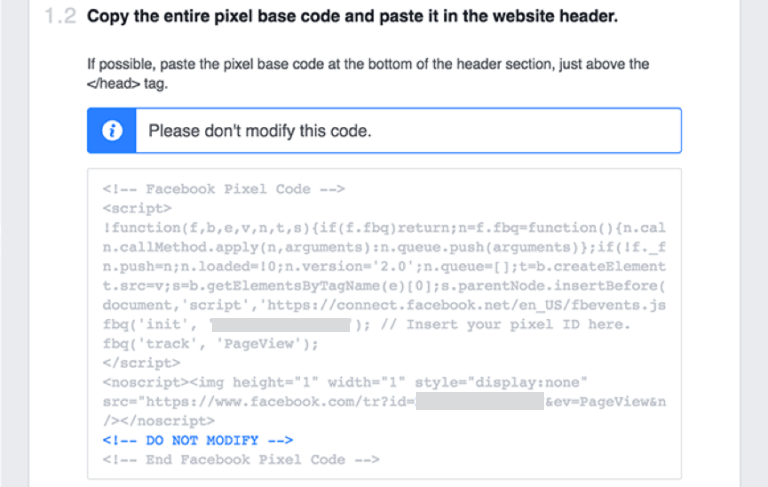Viewport: 768px width, 487px height.
Task: Click the </head> tag instruction text
Action: coord(127,84)
